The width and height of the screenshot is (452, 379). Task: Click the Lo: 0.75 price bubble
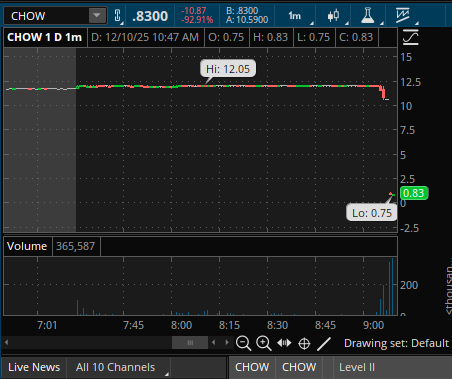(372, 213)
